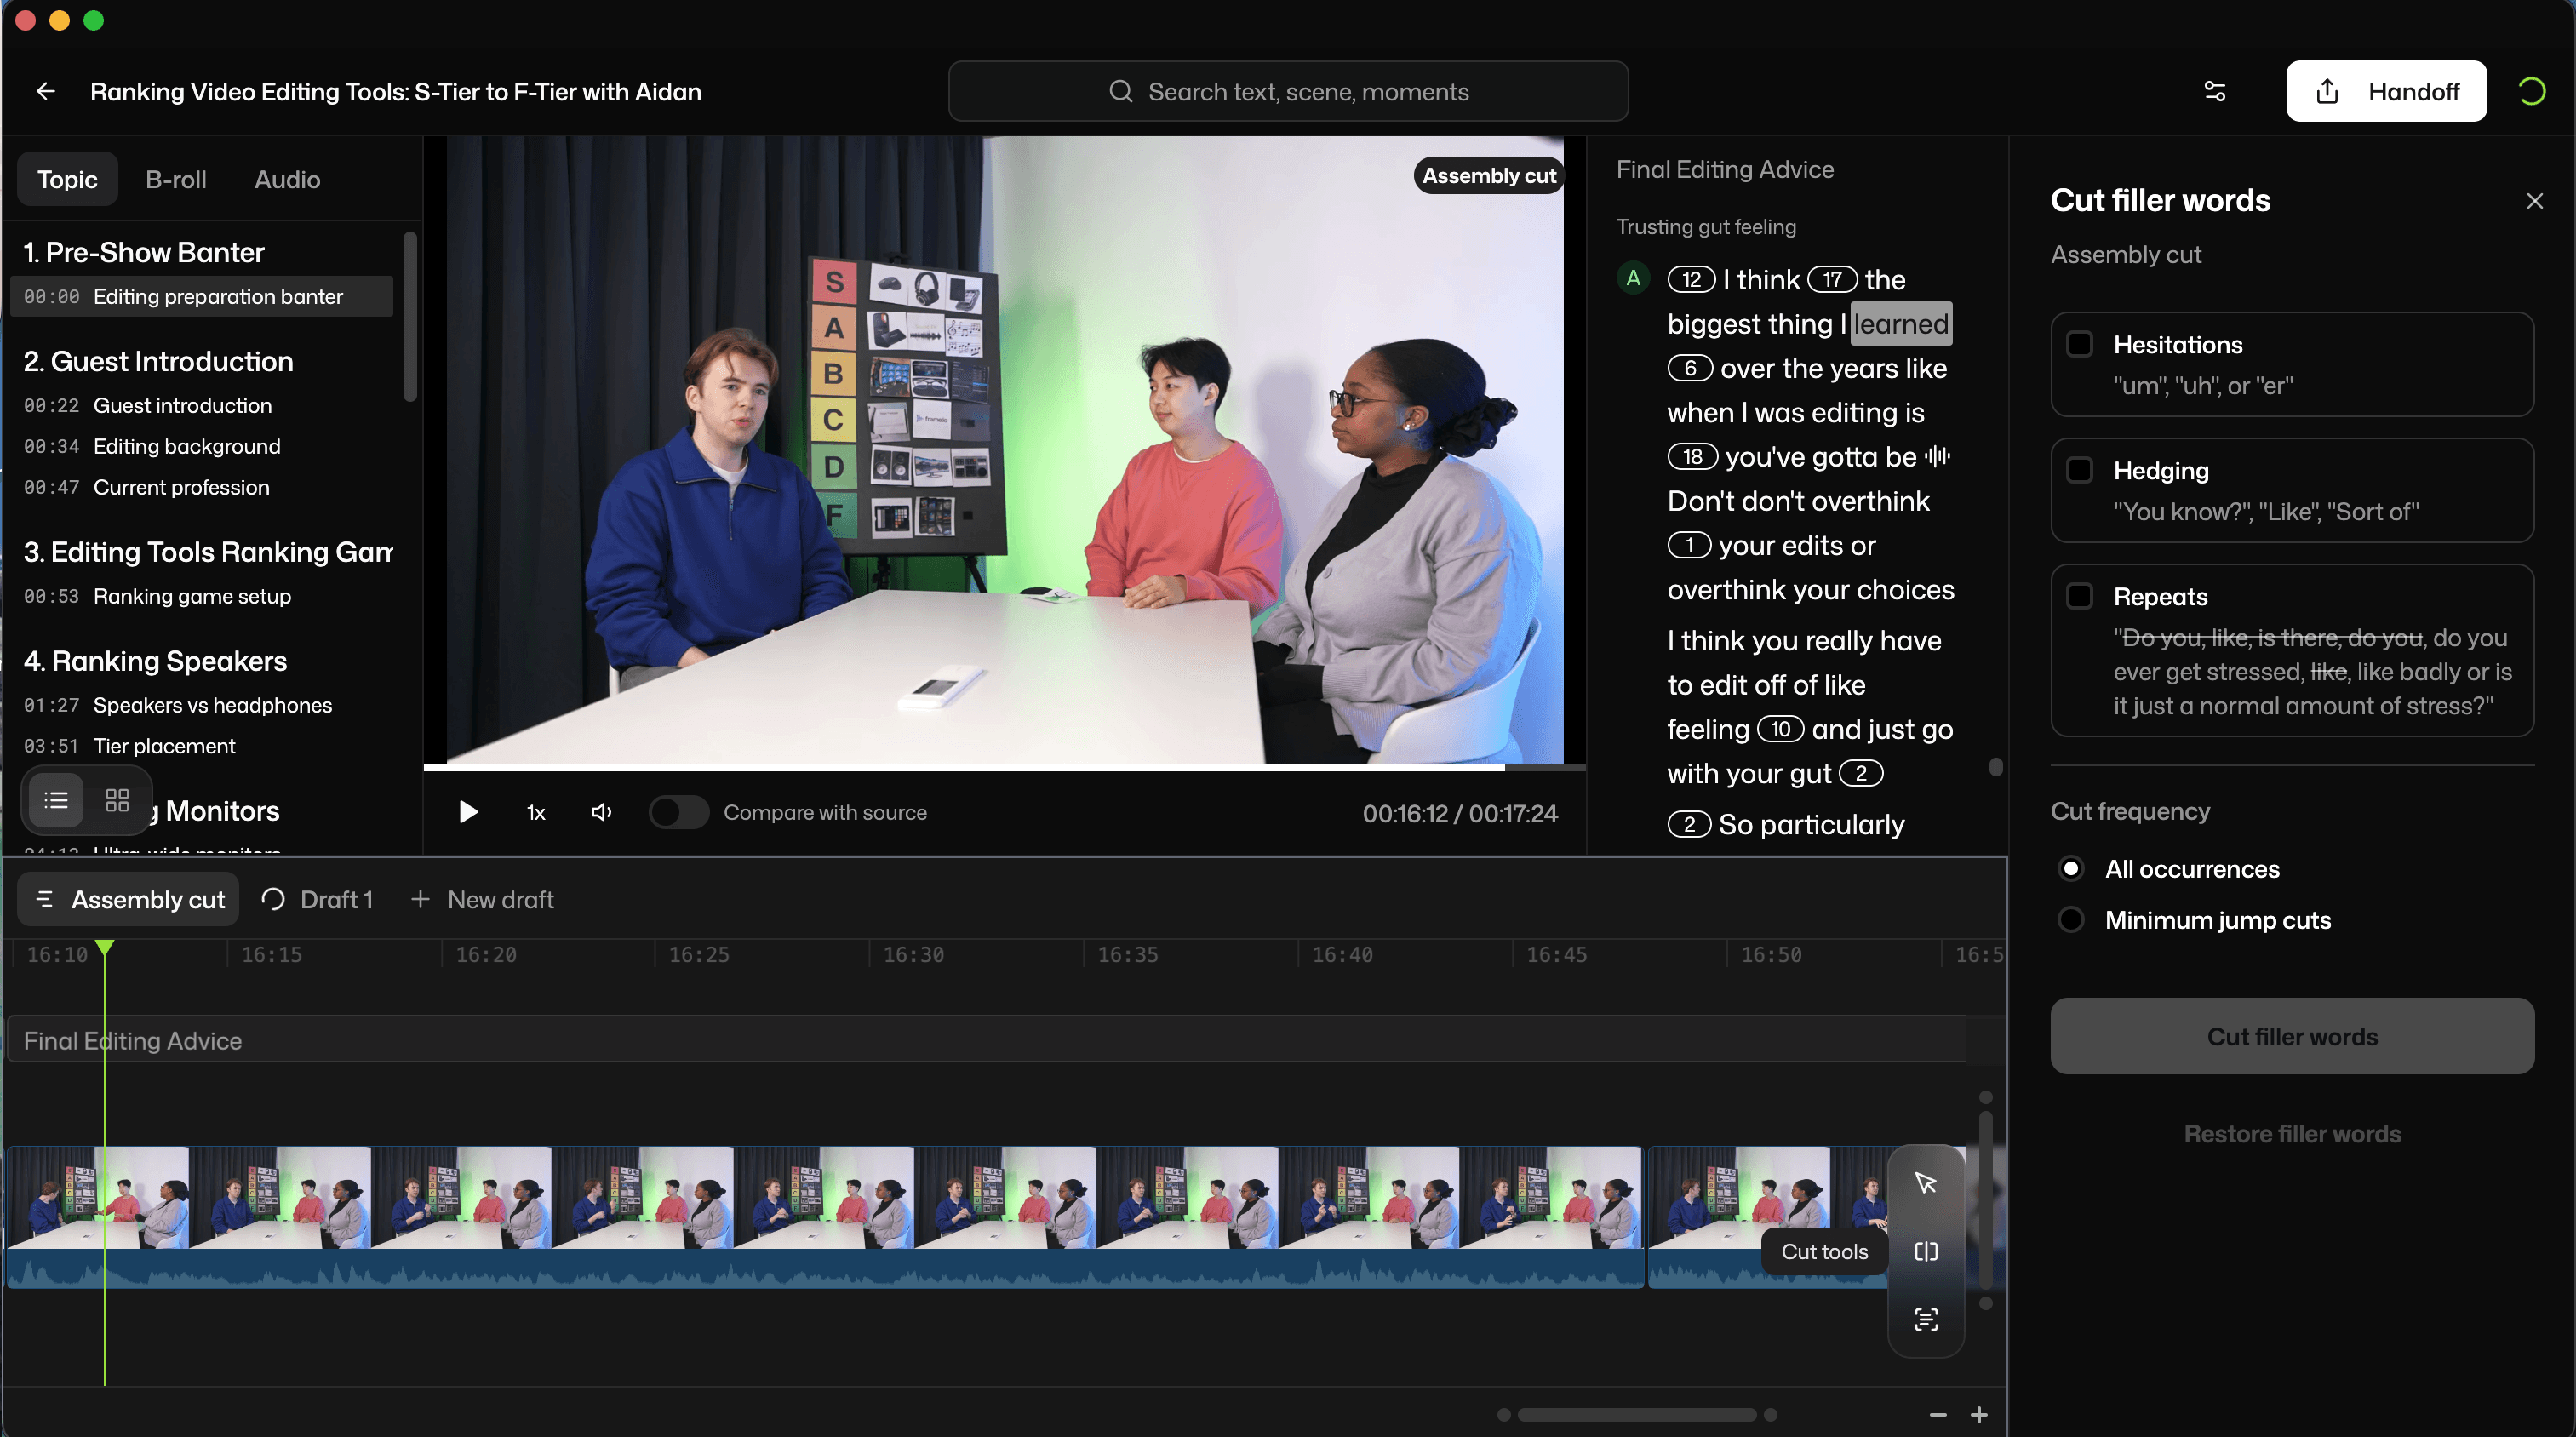The height and width of the screenshot is (1437, 2576).
Task: Toggle Compare with source switch
Action: [678, 812]
